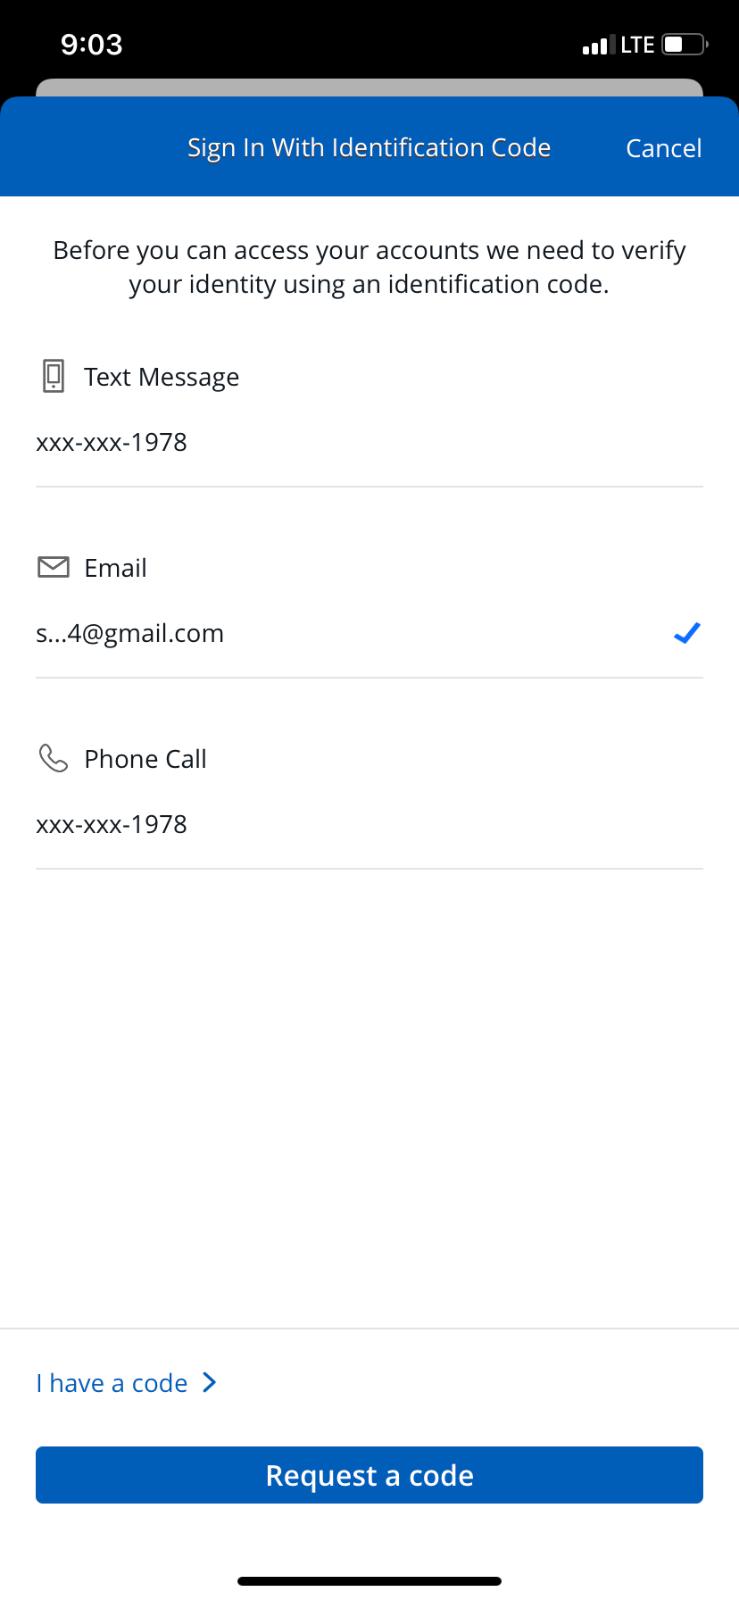739x1600 pixels.
Task: Tap the envelope icon beside Email
Action: pos(53,567)
